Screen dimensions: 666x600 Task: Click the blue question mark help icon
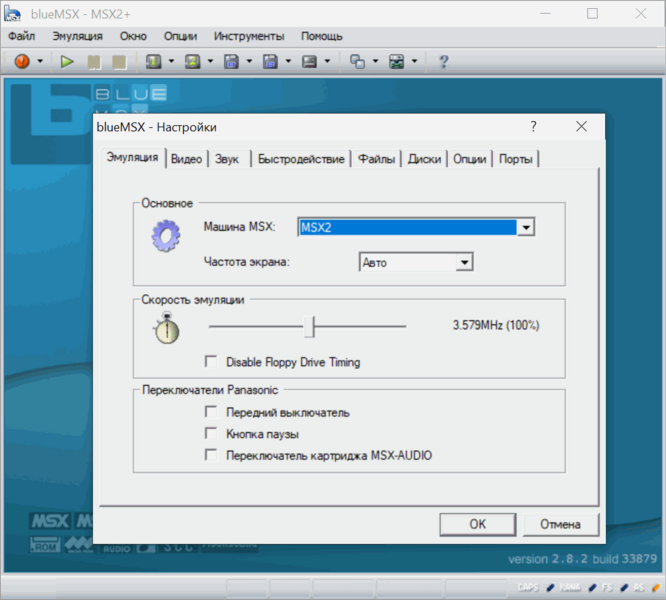[443, 61]
